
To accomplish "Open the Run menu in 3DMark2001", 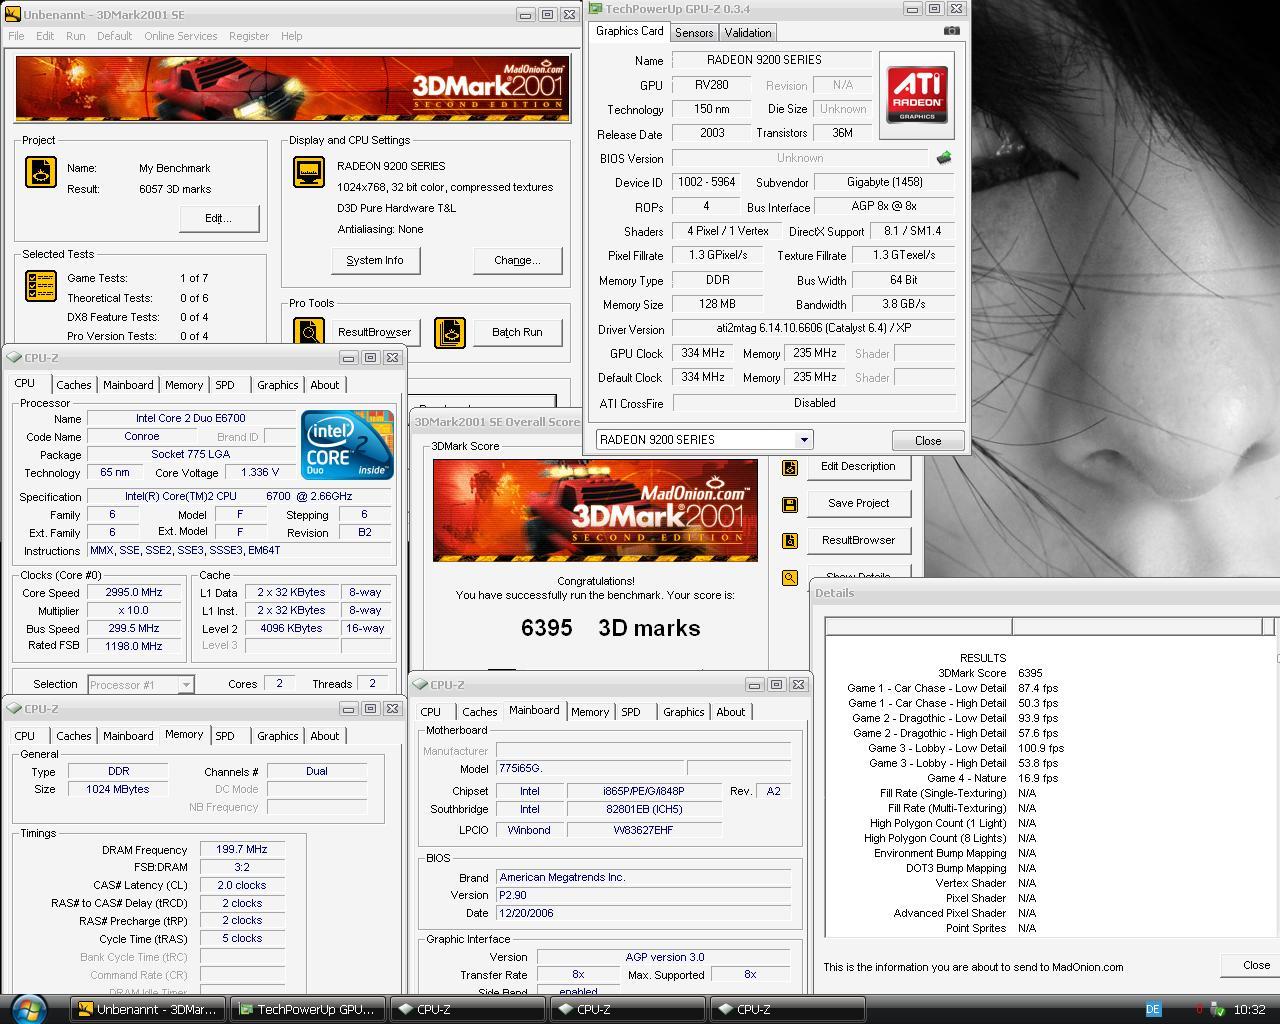I will click(x=75, y=36).
